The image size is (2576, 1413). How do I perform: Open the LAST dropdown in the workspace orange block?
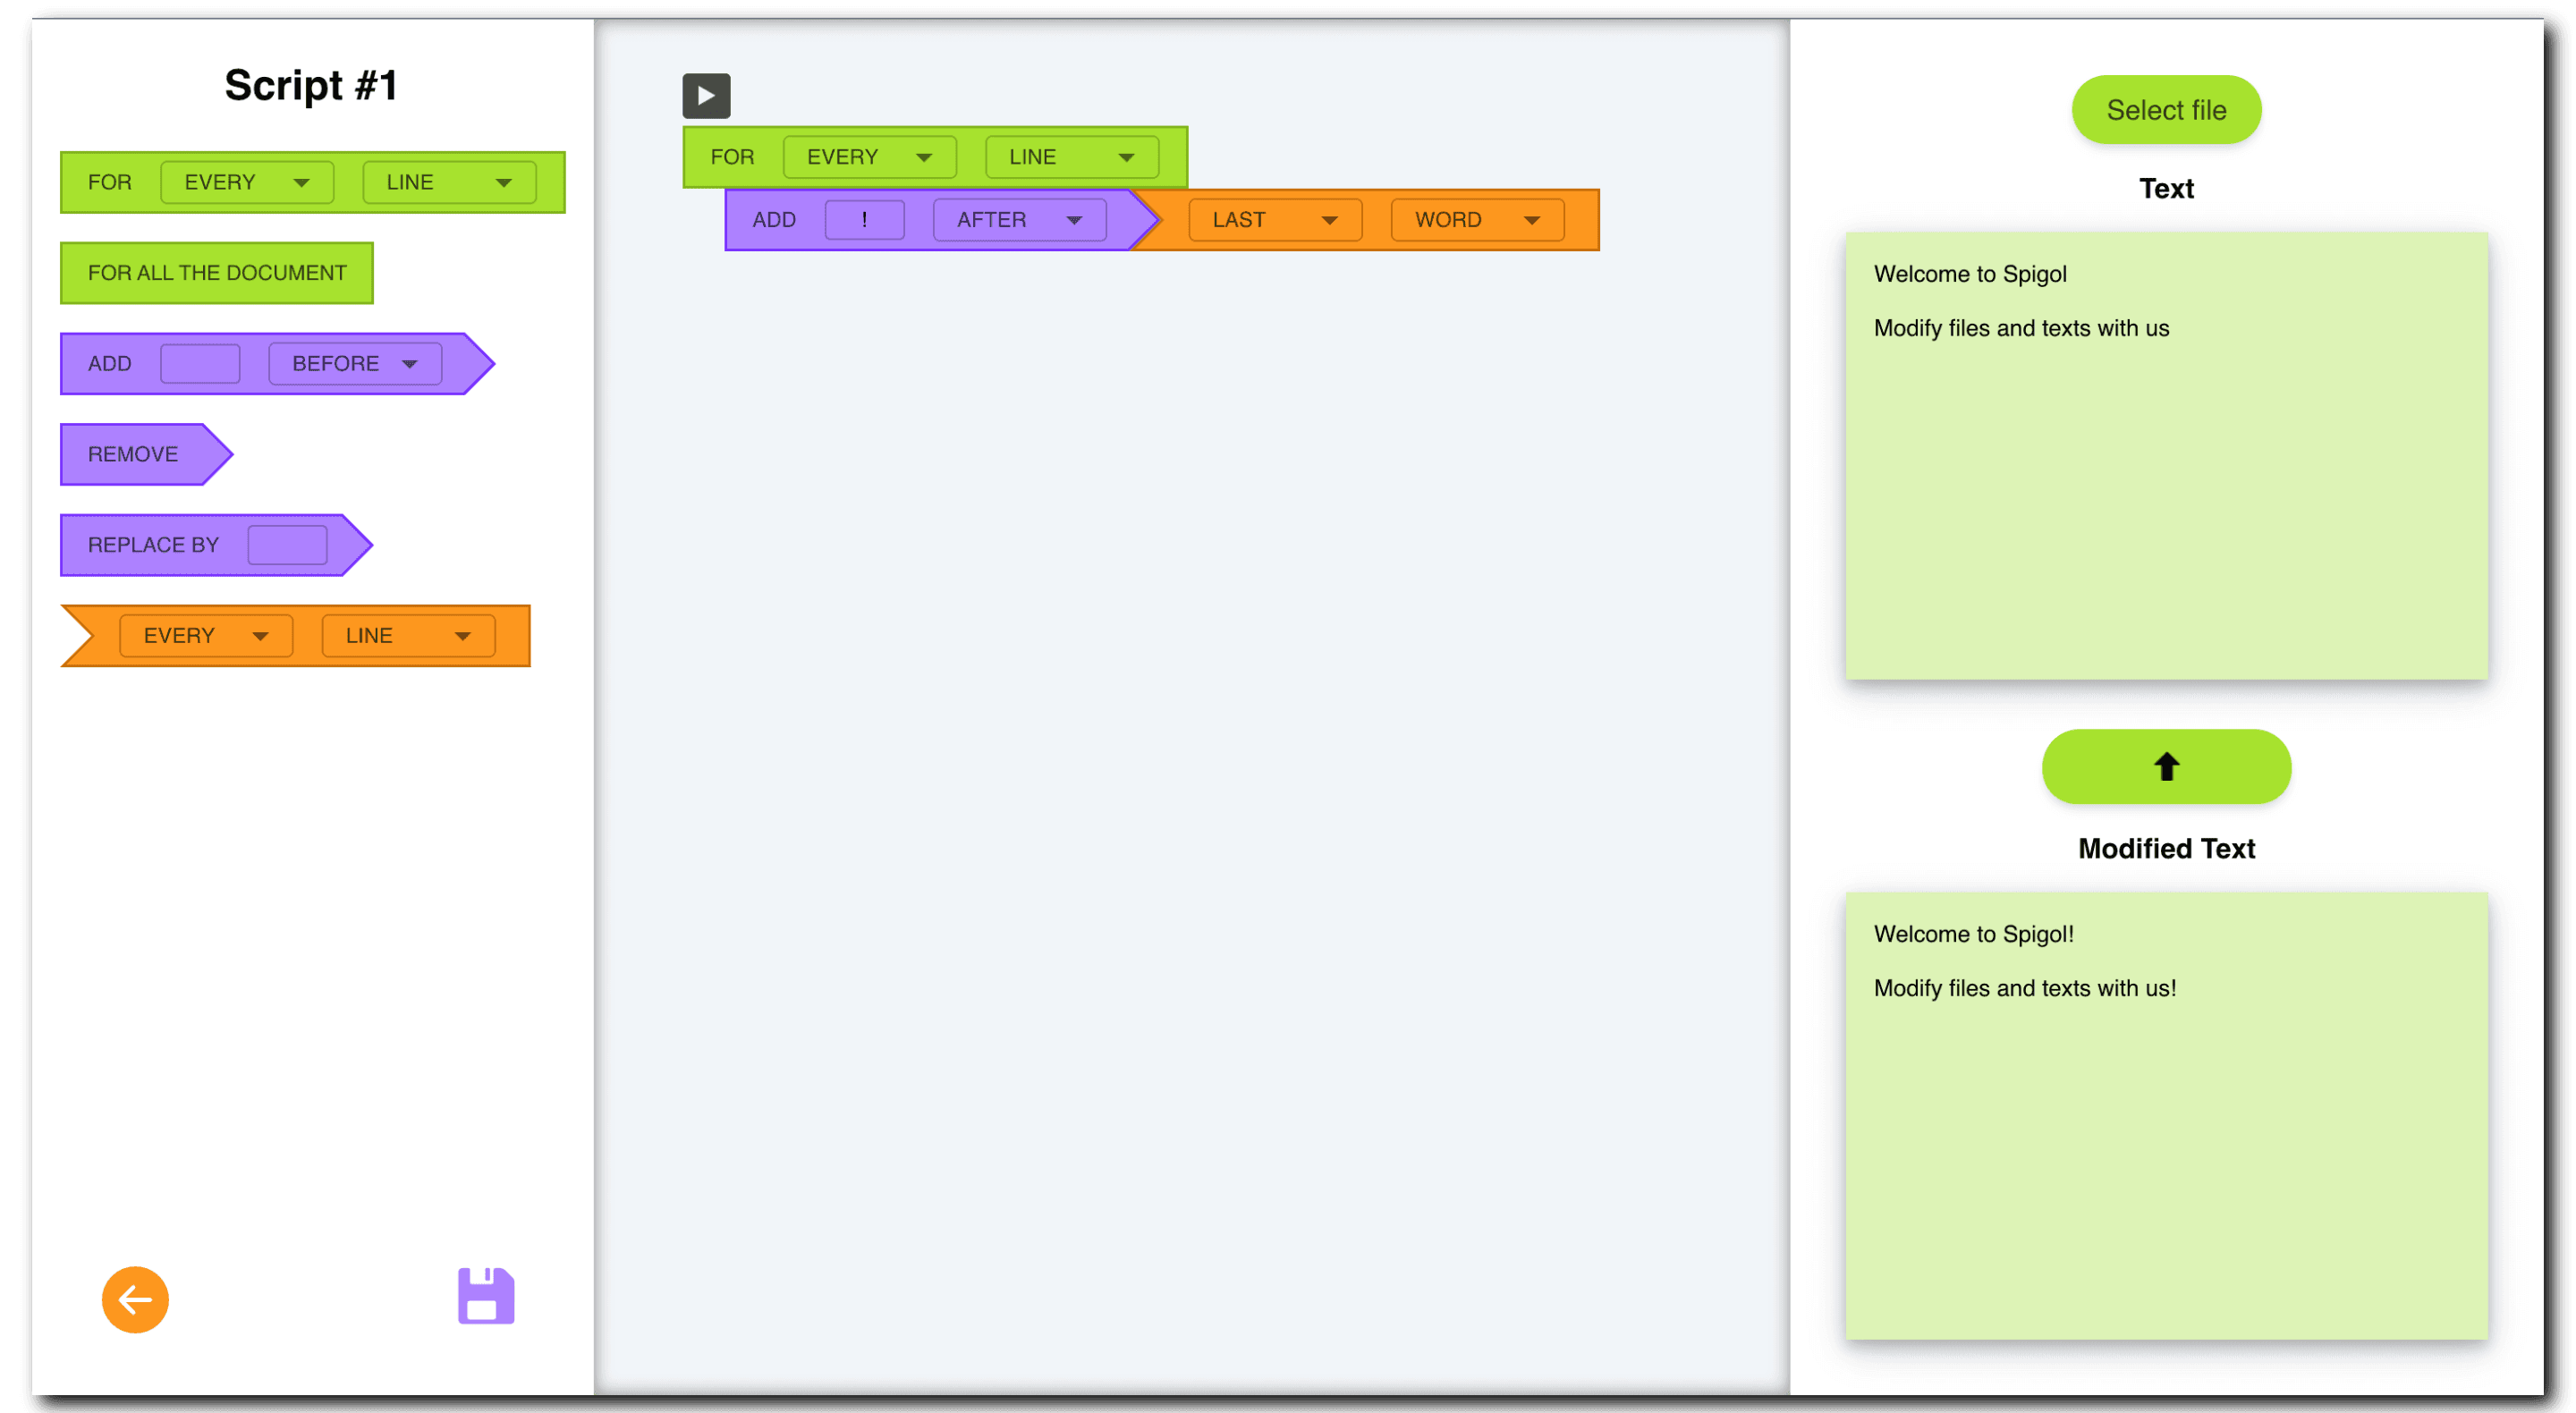pyautogui.click(x=1275, y=220)
